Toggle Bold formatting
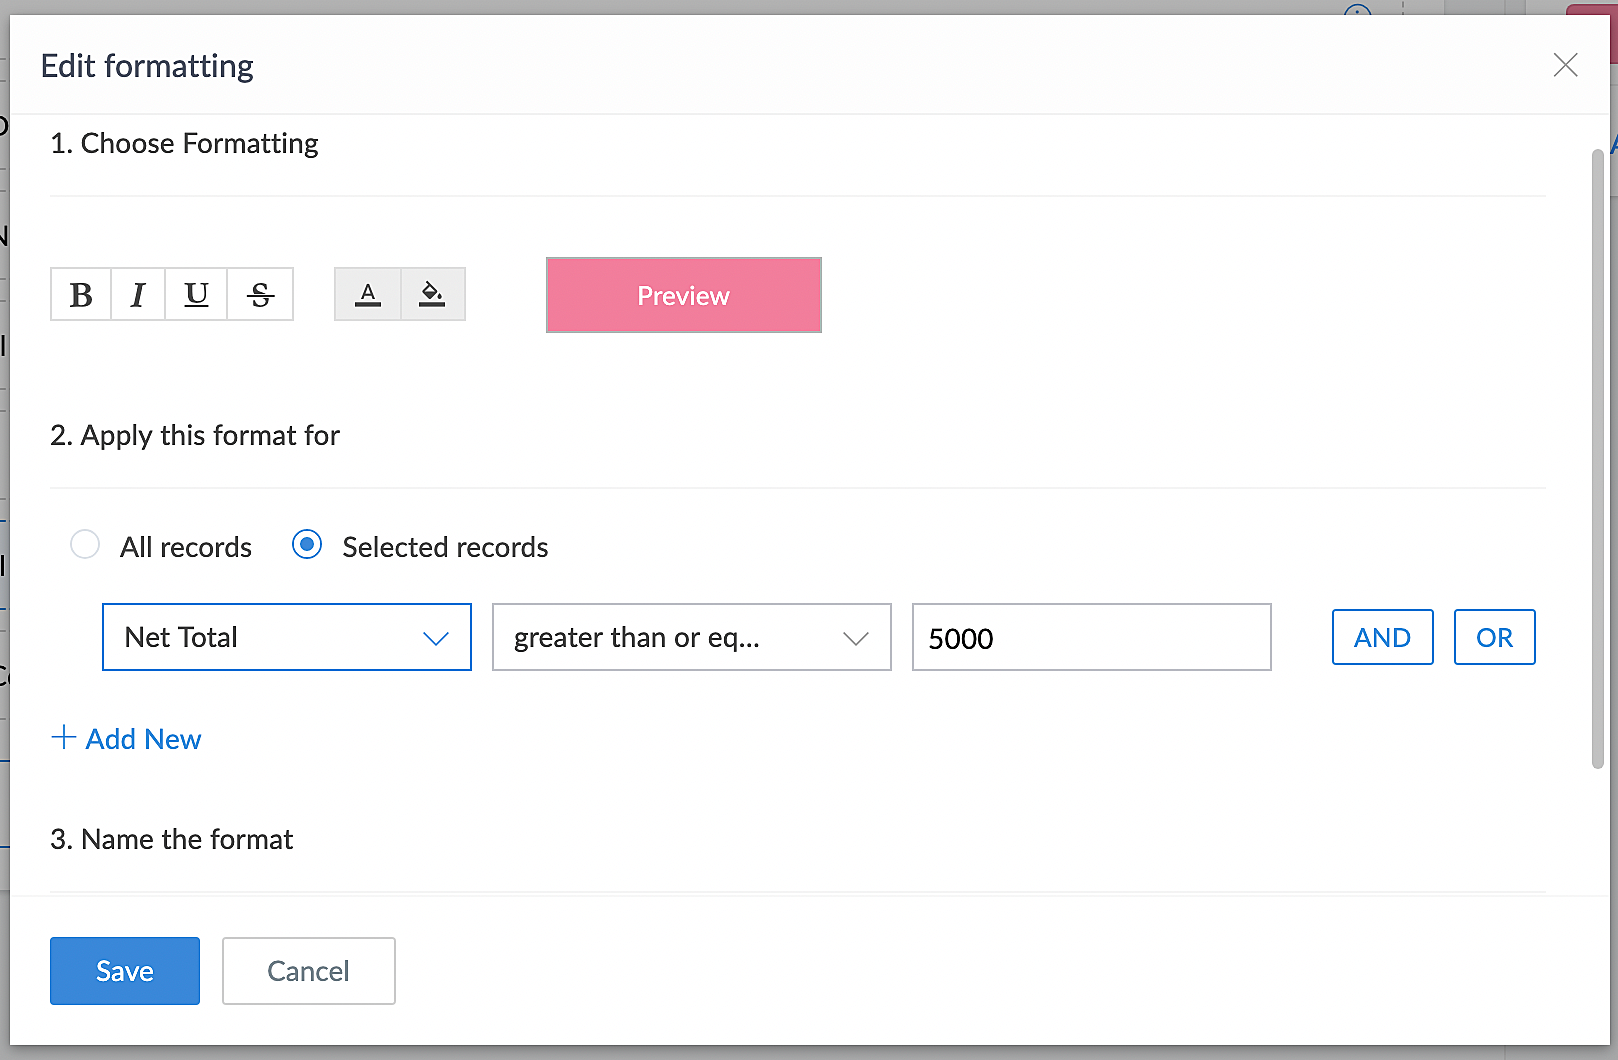1618x1060 pixels. 81,295
